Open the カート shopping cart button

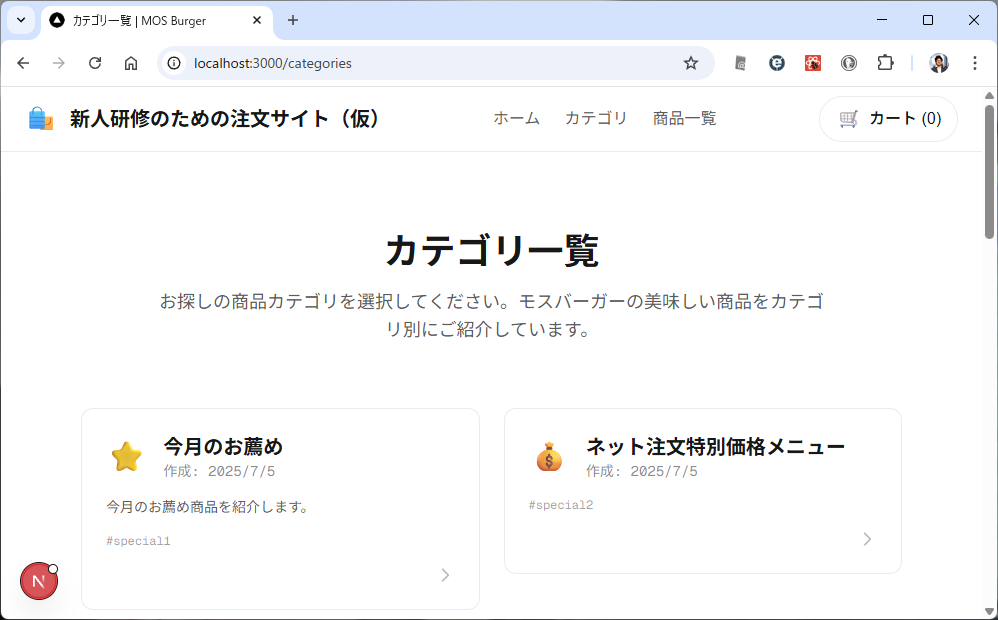(x=888, y=119)
